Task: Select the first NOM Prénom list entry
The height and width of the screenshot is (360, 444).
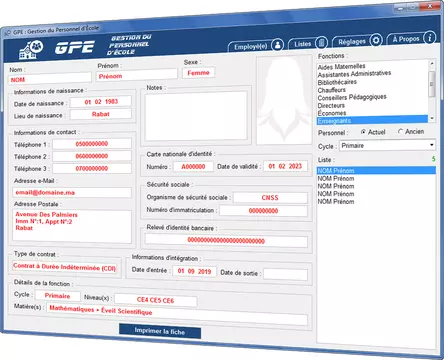Action: pos(376,170)
